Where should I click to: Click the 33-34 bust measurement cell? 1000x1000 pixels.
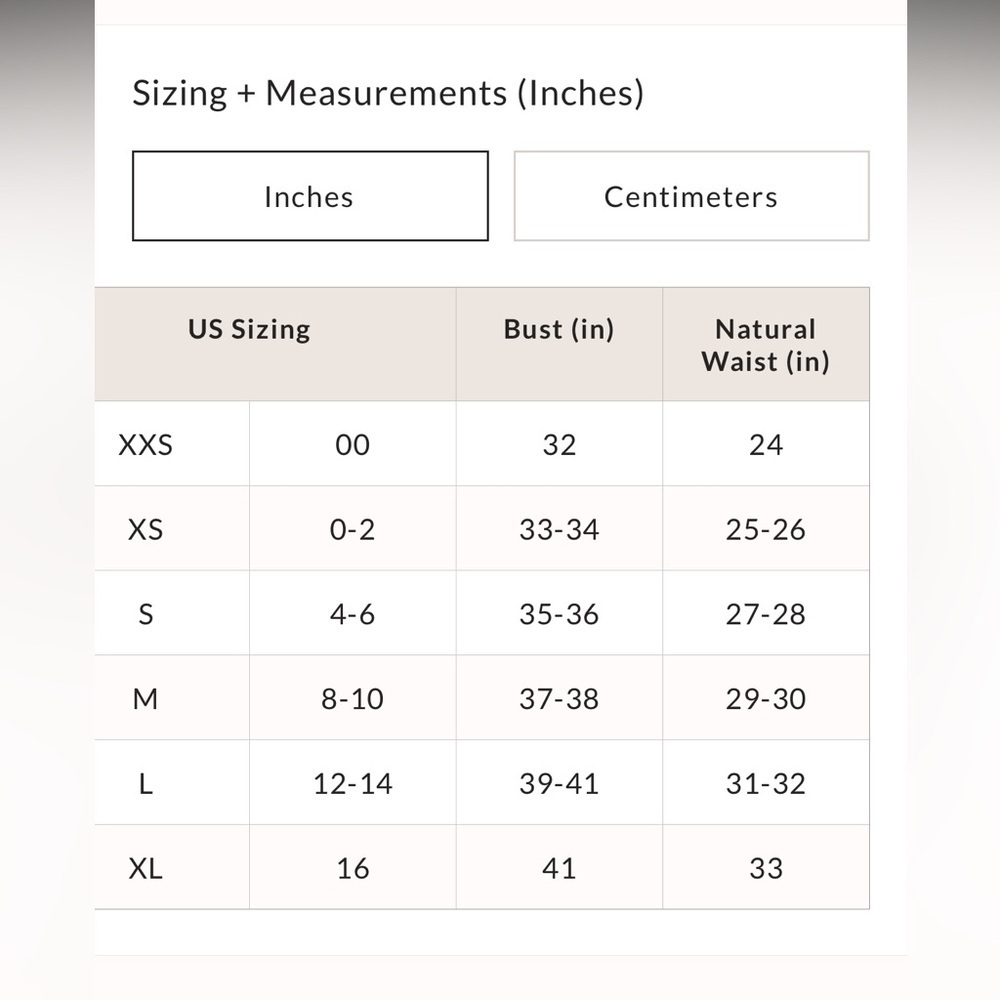[559, 529]
